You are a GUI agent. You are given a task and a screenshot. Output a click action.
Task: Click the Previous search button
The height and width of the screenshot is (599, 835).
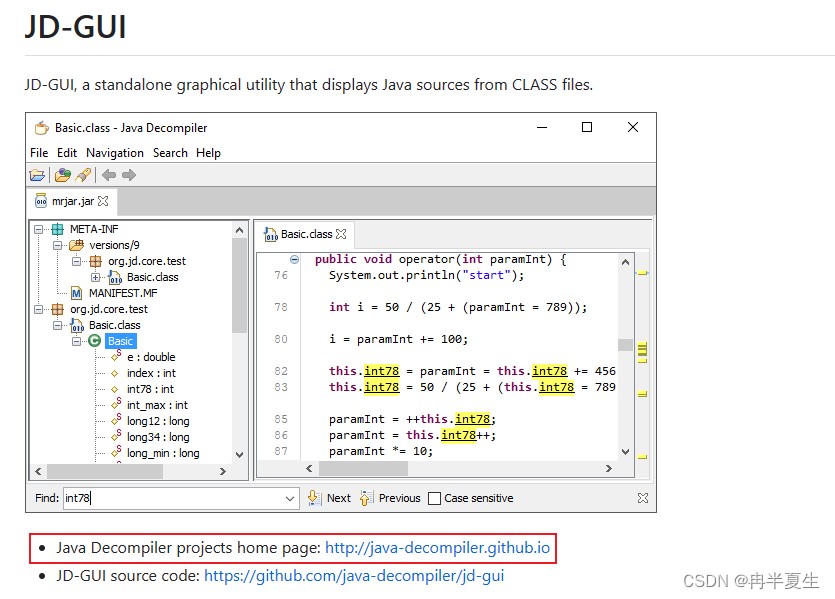click(x=390, y=498)
